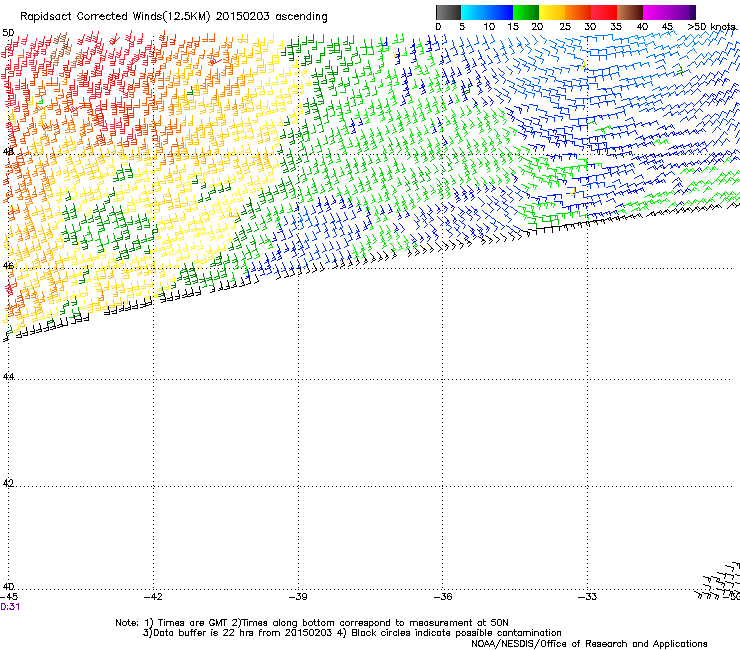Click the legend tick label '25'
The height and width of the screenshot is (650, 740).
tap(565, 27)
